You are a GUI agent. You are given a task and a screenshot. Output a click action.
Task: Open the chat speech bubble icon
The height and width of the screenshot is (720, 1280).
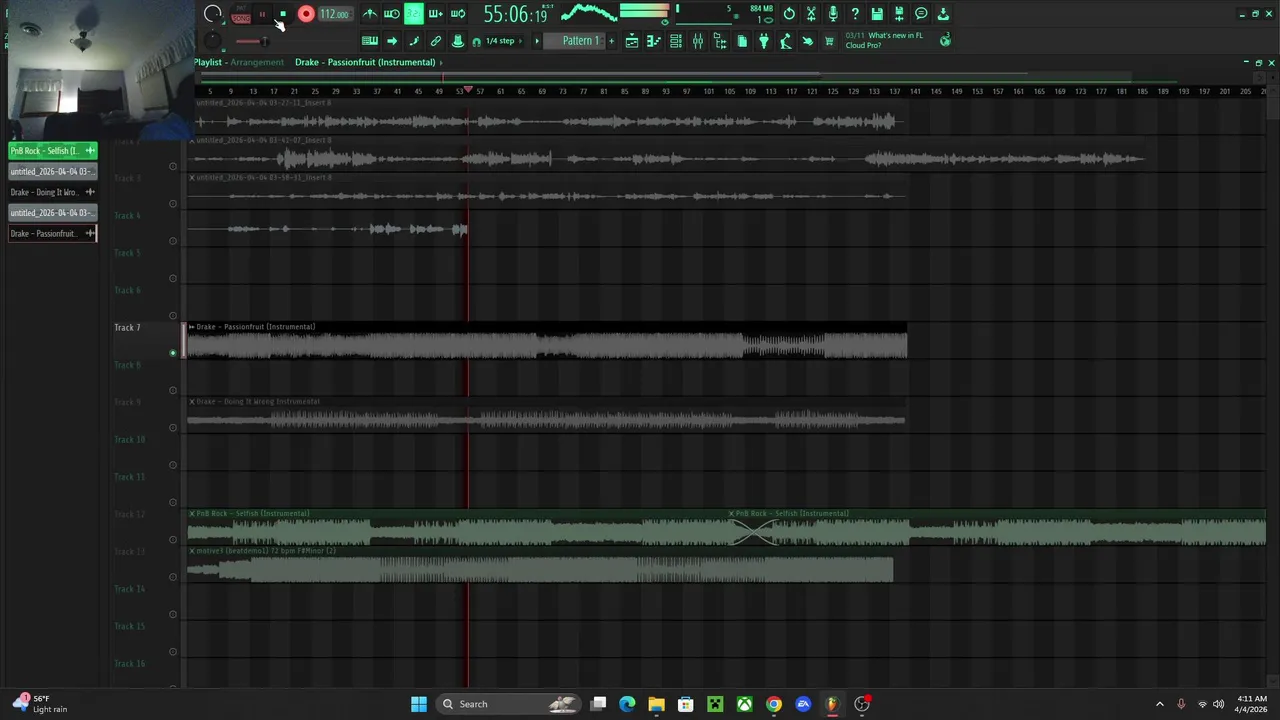pos(921,14)
